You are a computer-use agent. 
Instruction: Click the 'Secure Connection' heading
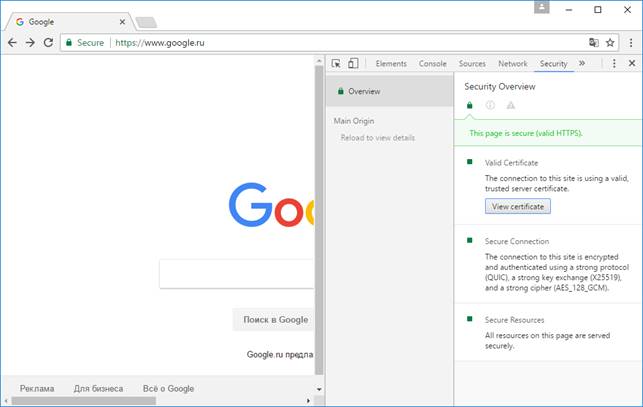click(x=517, y=241)
